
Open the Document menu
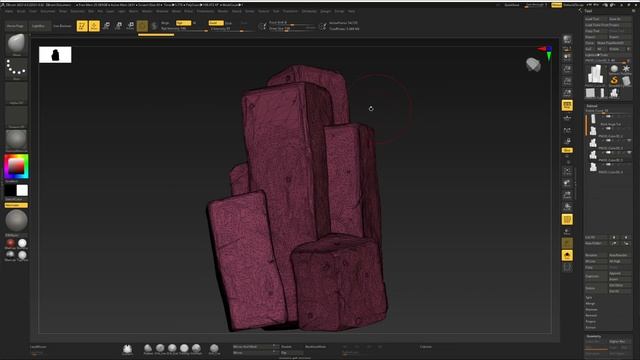point(47,11)
